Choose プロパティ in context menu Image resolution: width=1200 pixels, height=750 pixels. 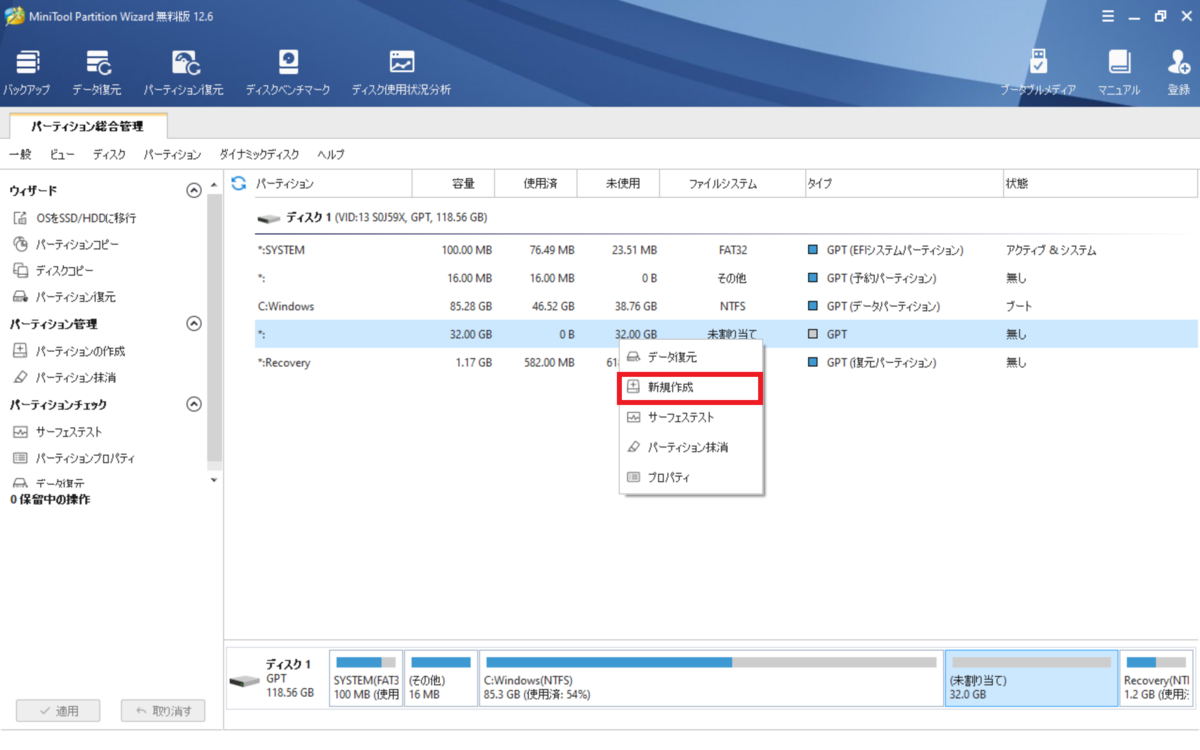(x=691, y=477)
